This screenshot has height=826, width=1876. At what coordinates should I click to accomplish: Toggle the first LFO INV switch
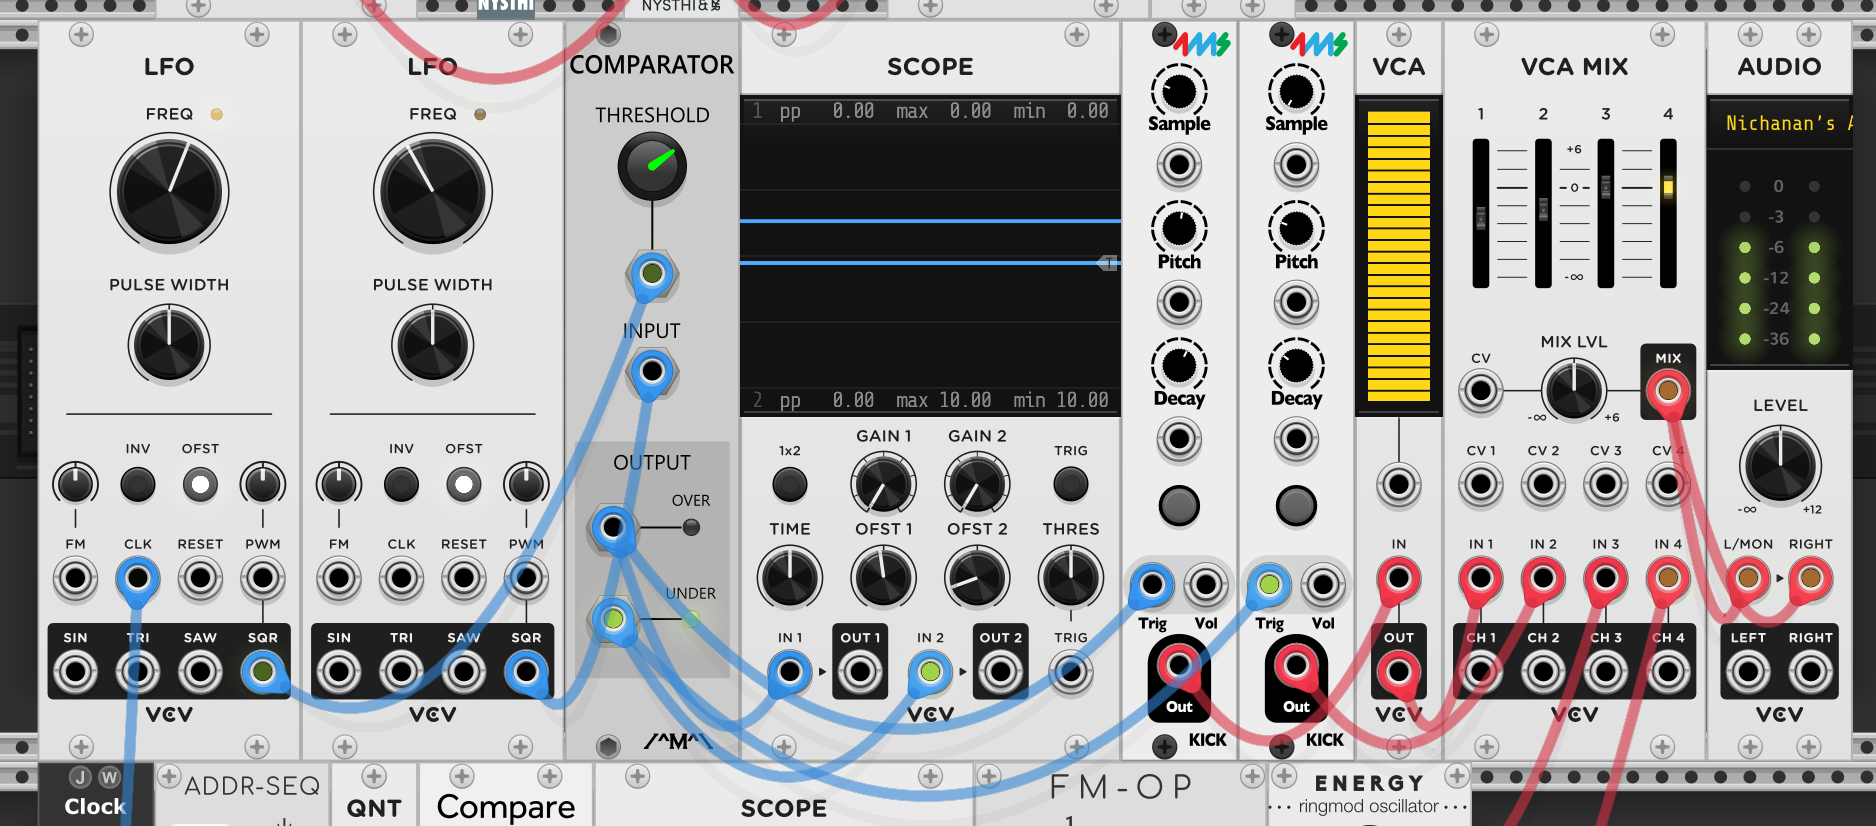click(x=138, y=485)
